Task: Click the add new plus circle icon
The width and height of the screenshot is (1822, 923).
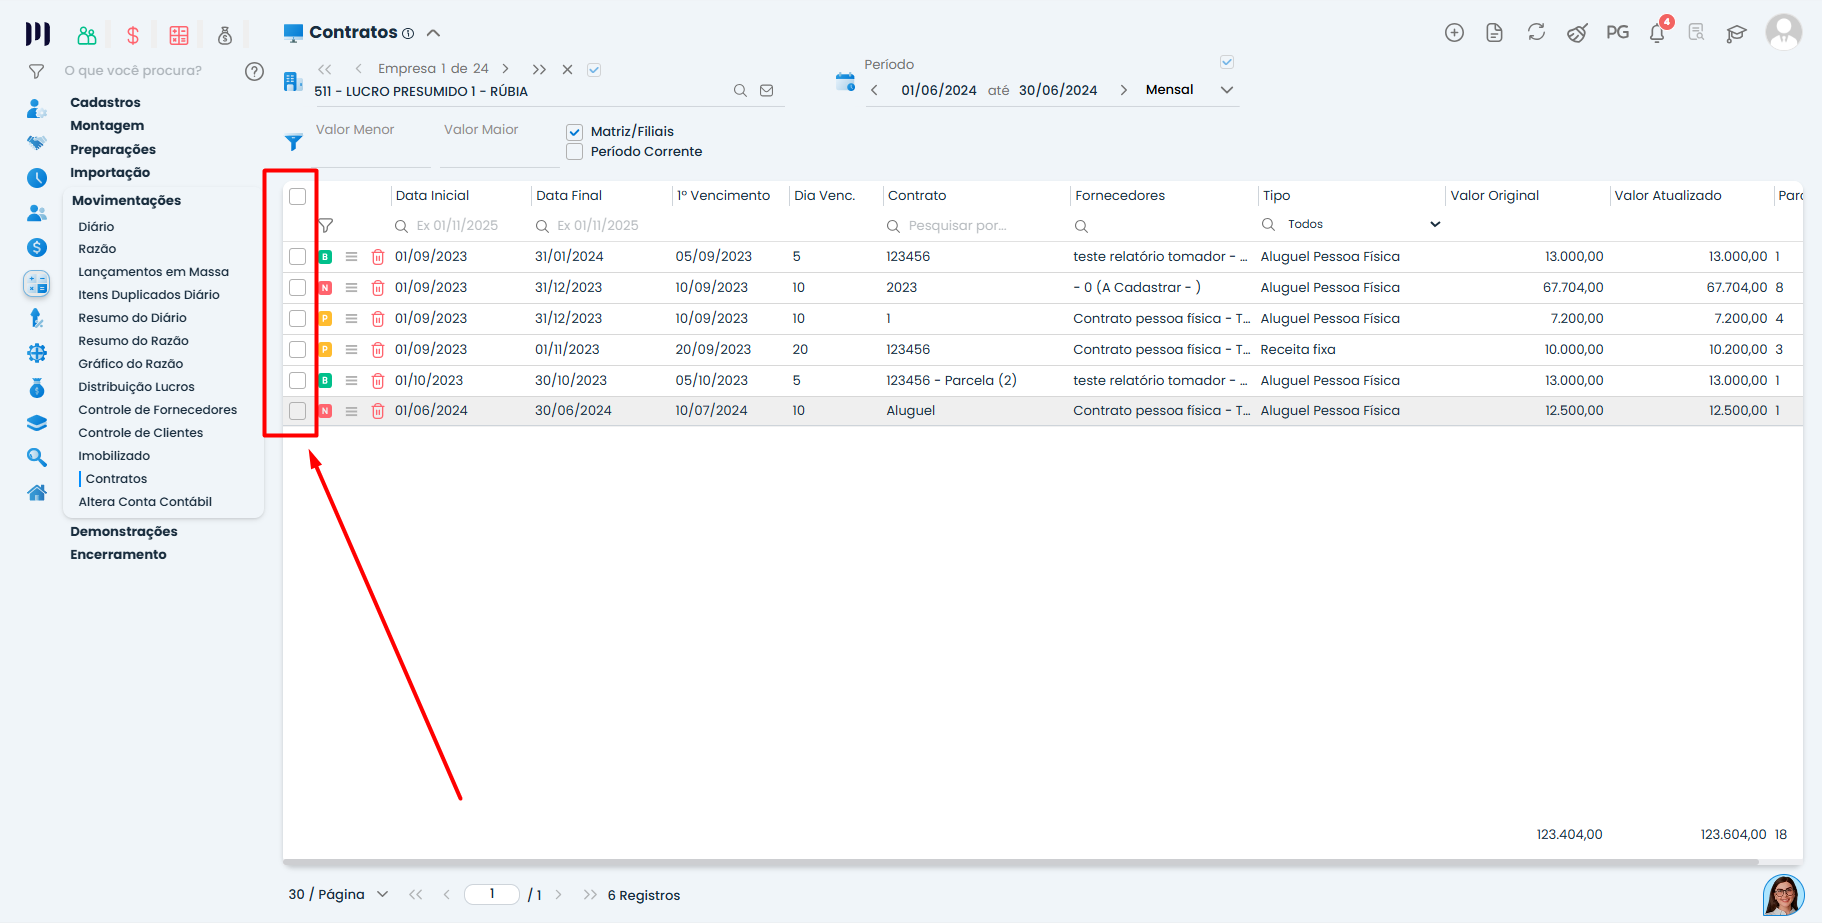Action: click(1454, 33)
